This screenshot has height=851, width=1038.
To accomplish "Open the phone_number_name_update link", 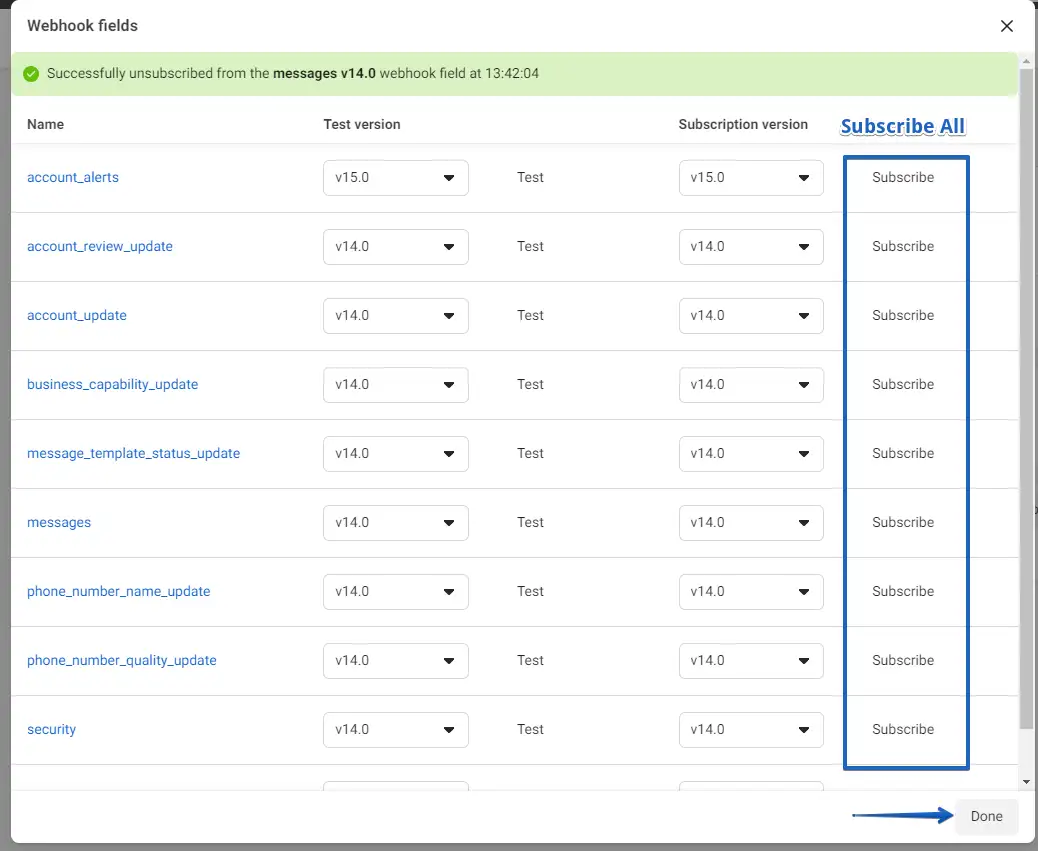I will click(118, 592).
